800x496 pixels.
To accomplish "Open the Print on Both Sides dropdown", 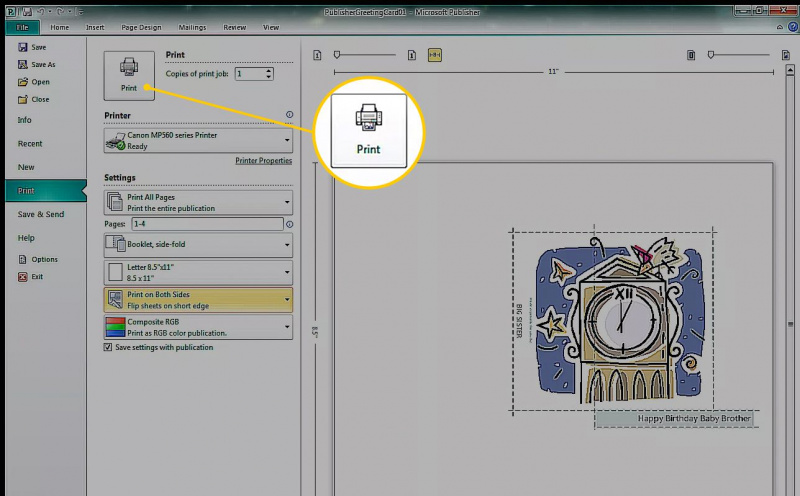I will click(198, 300).
